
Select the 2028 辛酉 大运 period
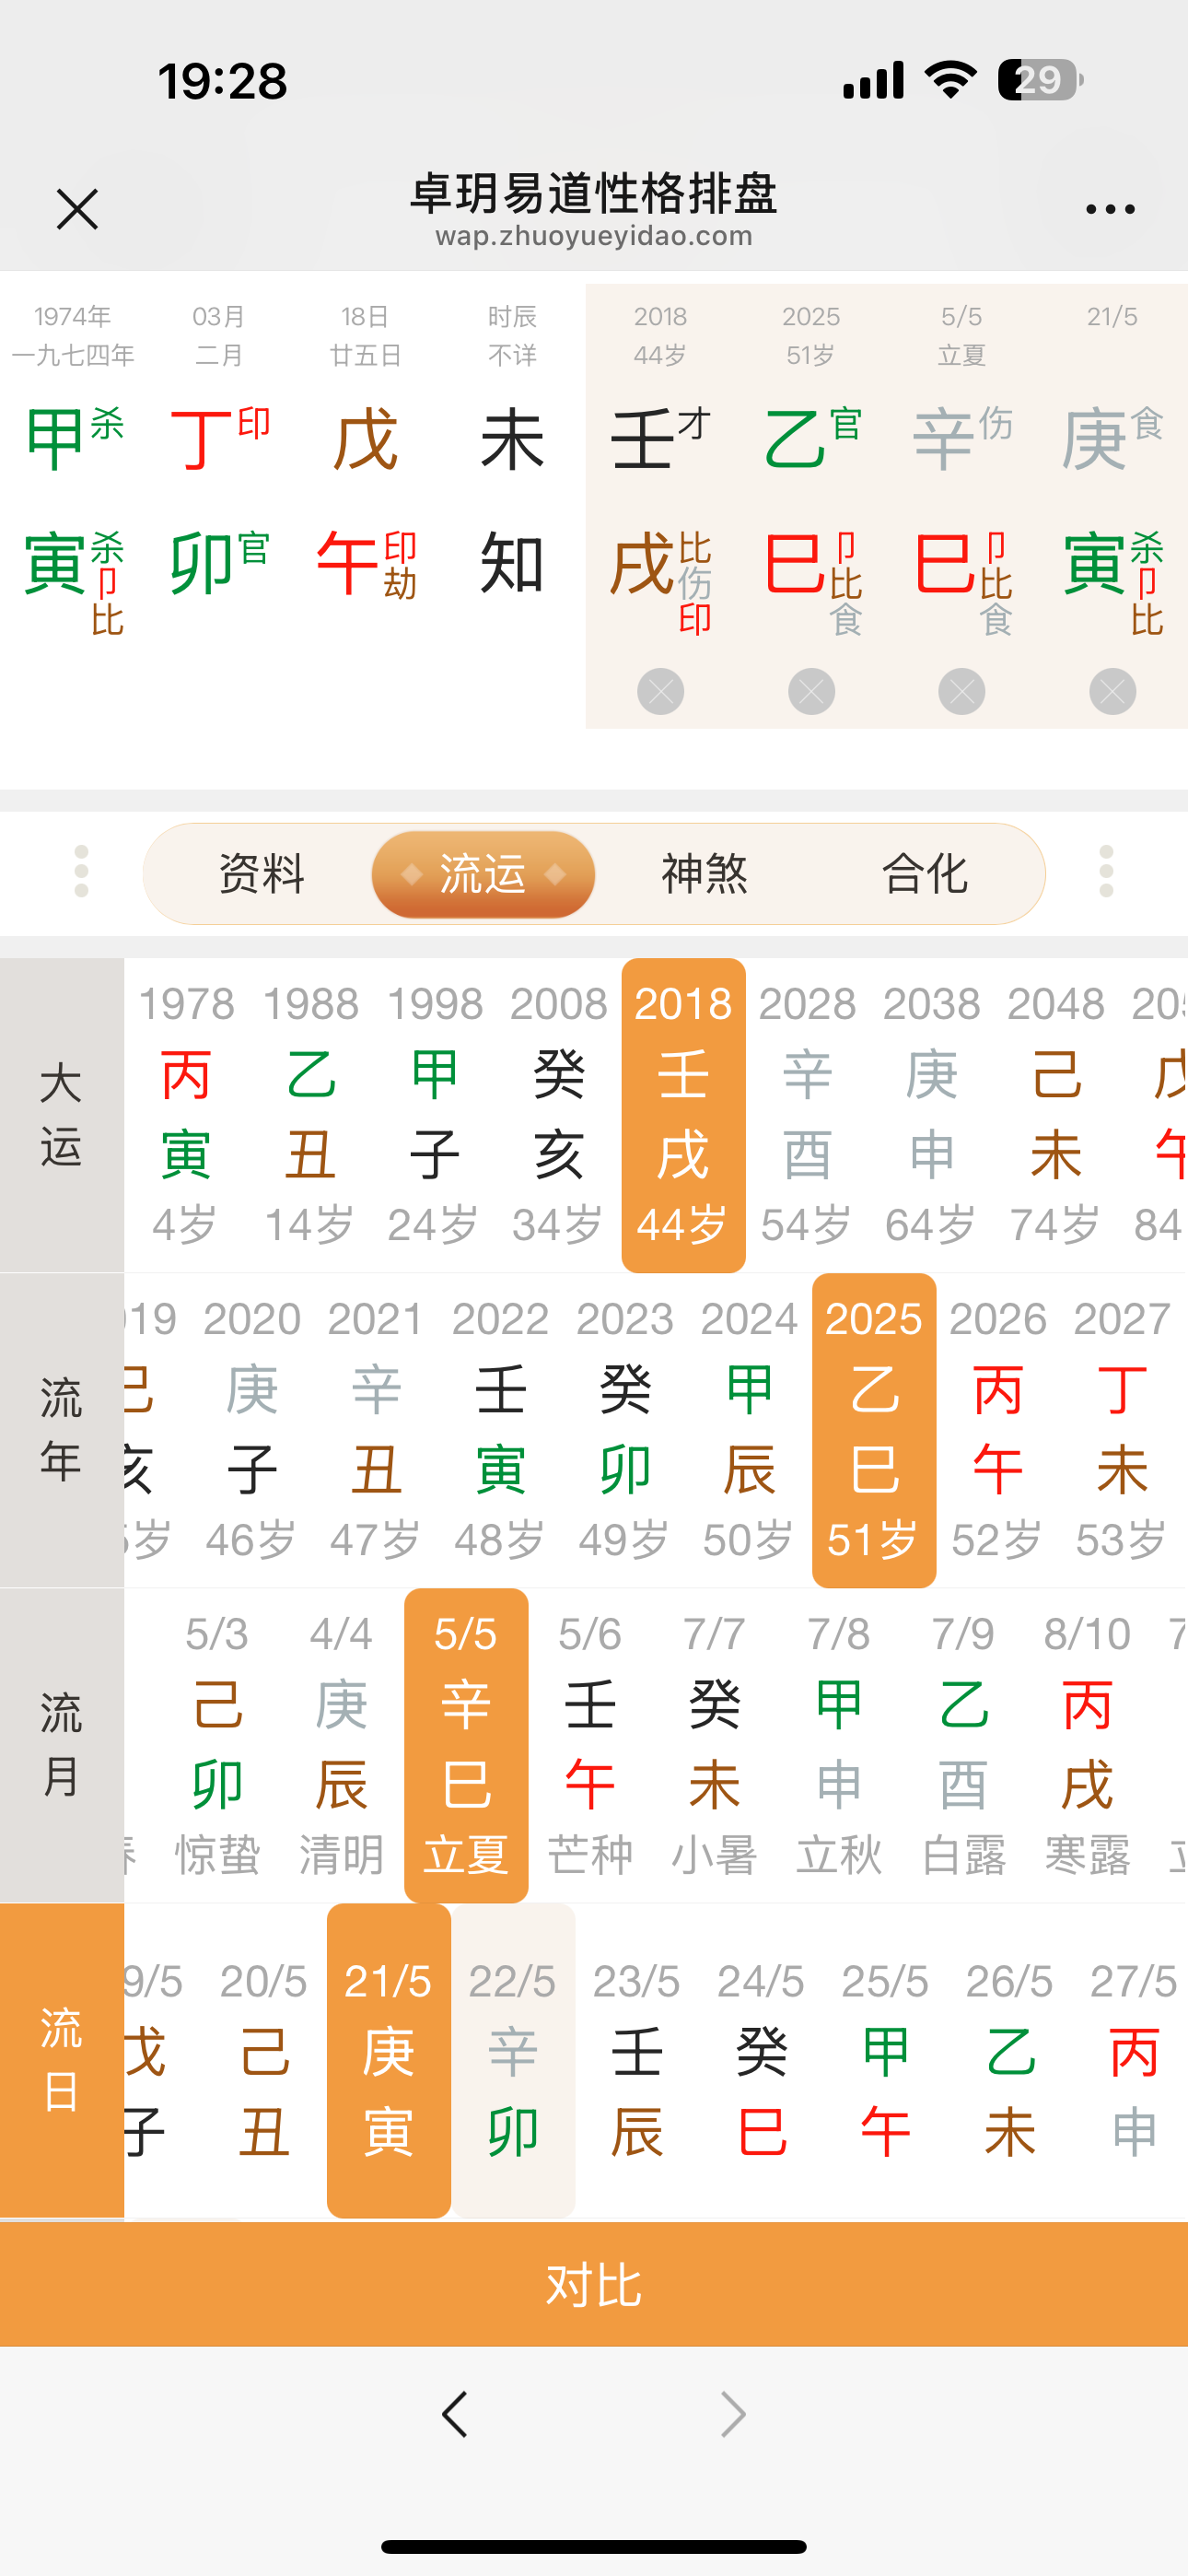[x=807, y=1114]
